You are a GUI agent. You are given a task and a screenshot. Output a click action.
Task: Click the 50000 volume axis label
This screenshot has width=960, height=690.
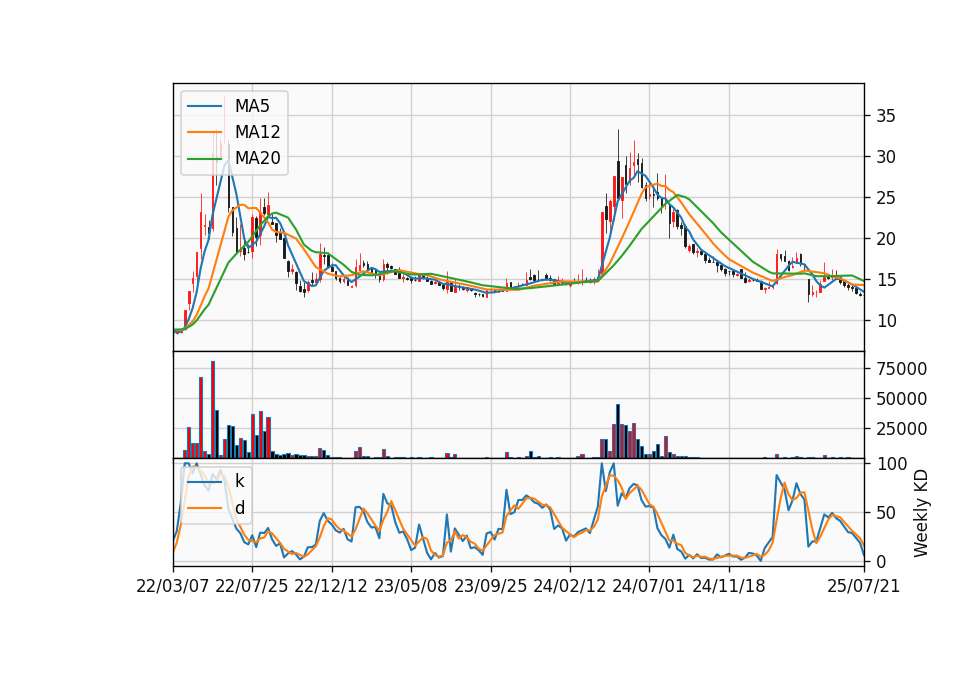point(902,399)
